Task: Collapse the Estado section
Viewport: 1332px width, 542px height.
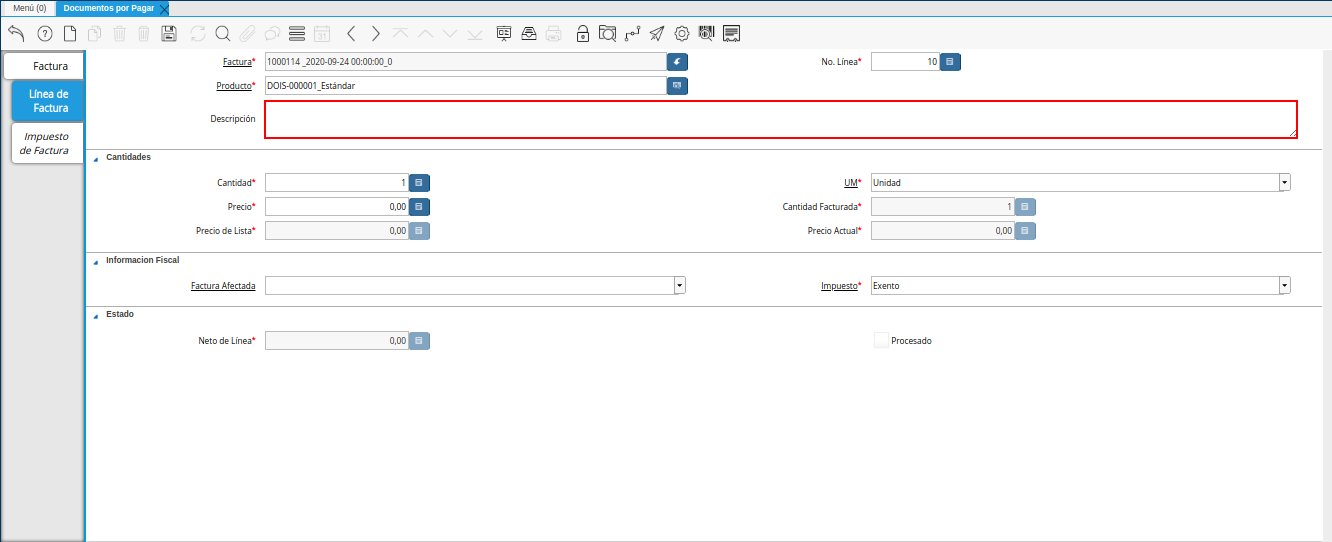Action: pyautogui.click(x=96, y=315)
